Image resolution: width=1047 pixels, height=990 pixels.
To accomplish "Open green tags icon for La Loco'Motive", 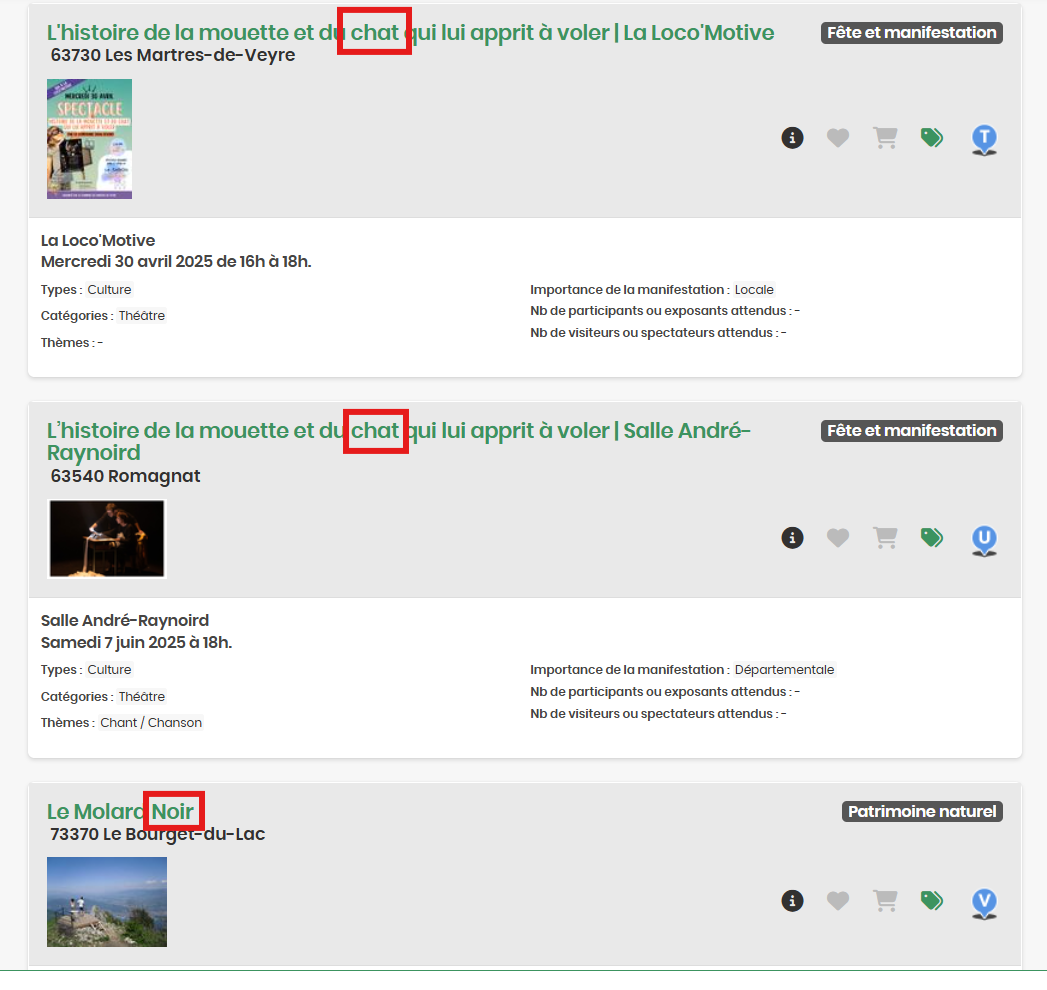I will 931,138.
